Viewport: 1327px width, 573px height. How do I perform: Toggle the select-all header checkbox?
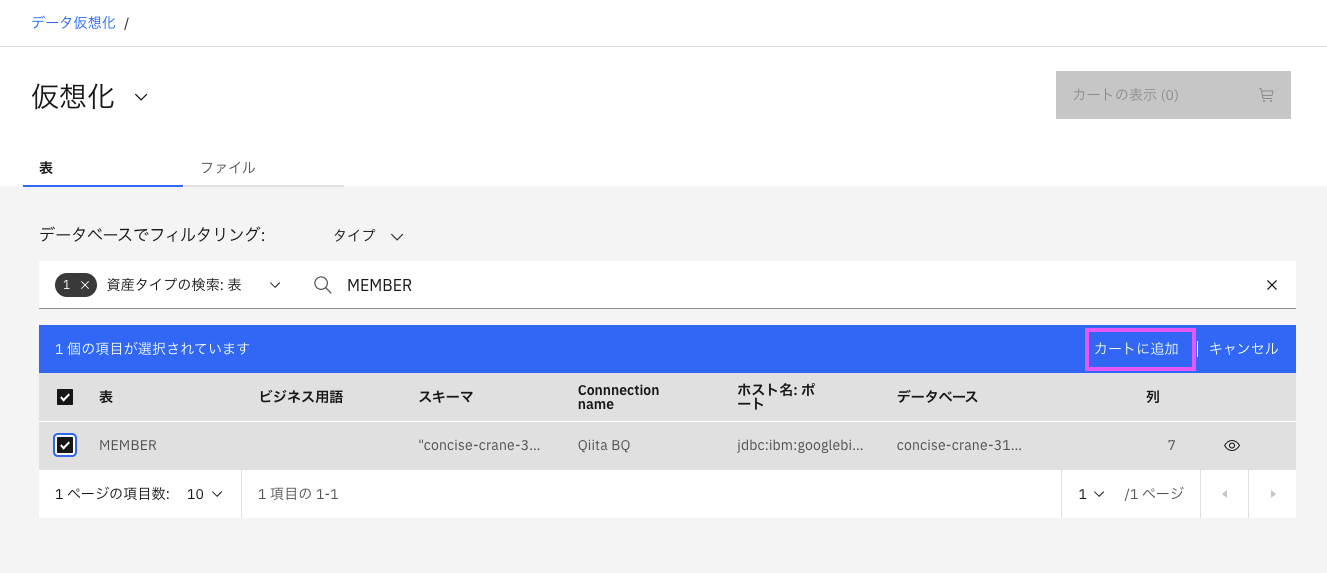[65, 397]
